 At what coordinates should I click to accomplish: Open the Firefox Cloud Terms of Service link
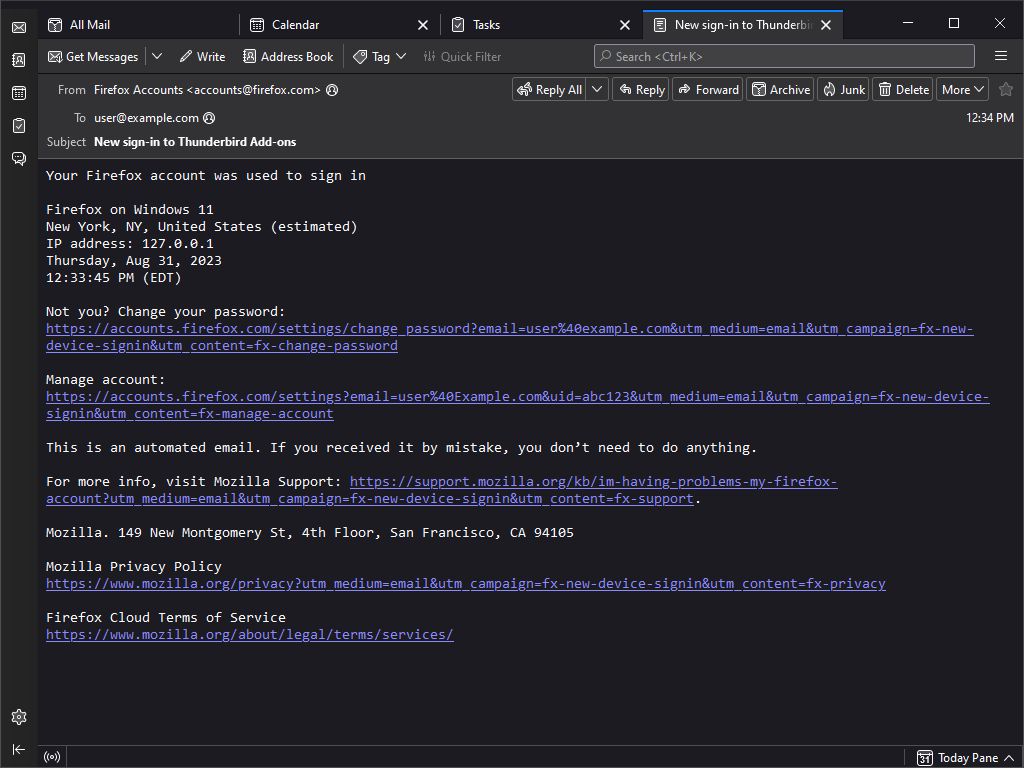click(x=249, y=634)
